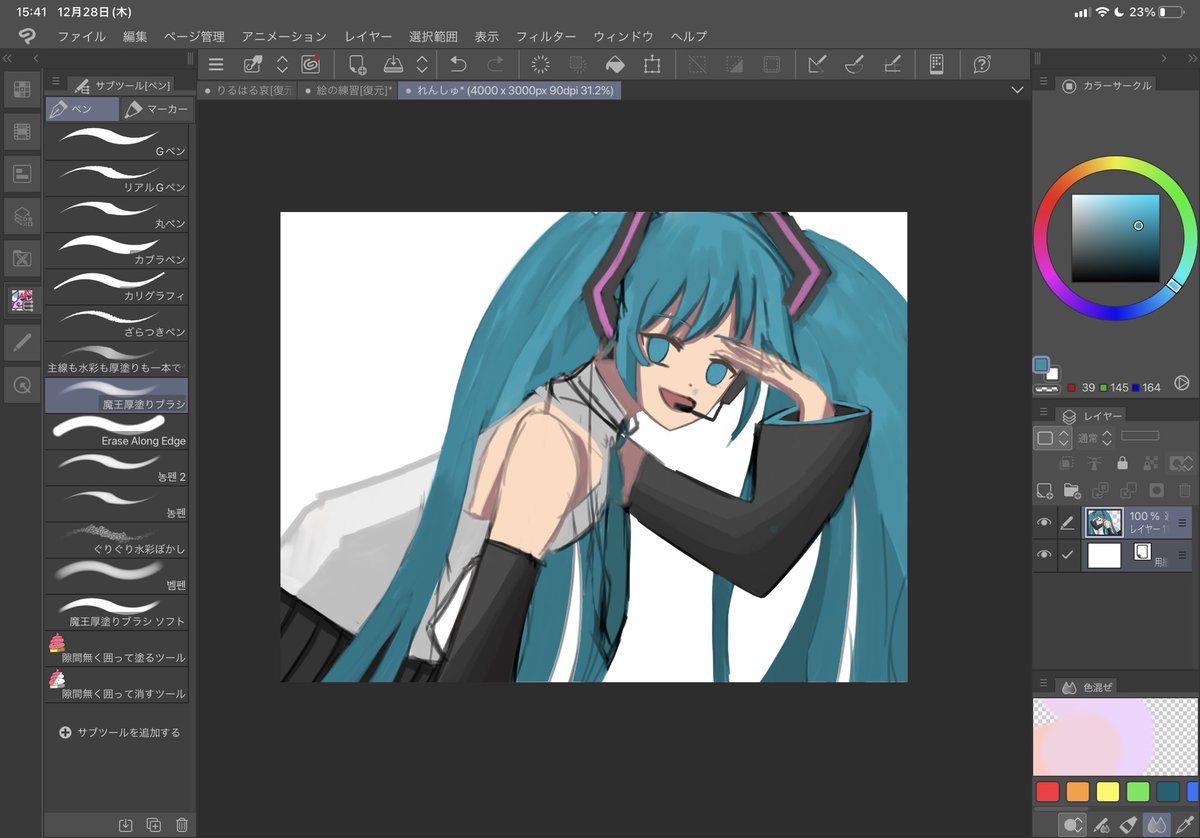The height and width of the screenshot is (838, 1200).
Task: Toggle set as reference layer lighthouse icon
Action: click(1095, 464)
